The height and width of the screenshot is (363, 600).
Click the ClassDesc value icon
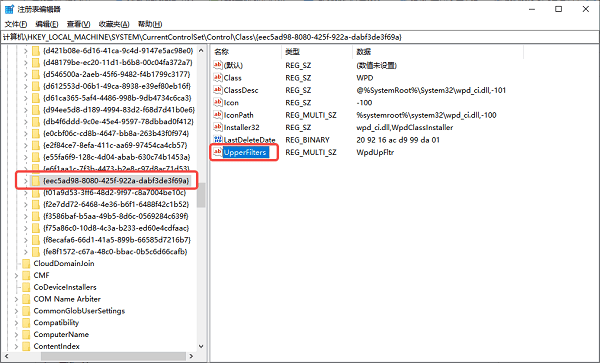[218, 90]
